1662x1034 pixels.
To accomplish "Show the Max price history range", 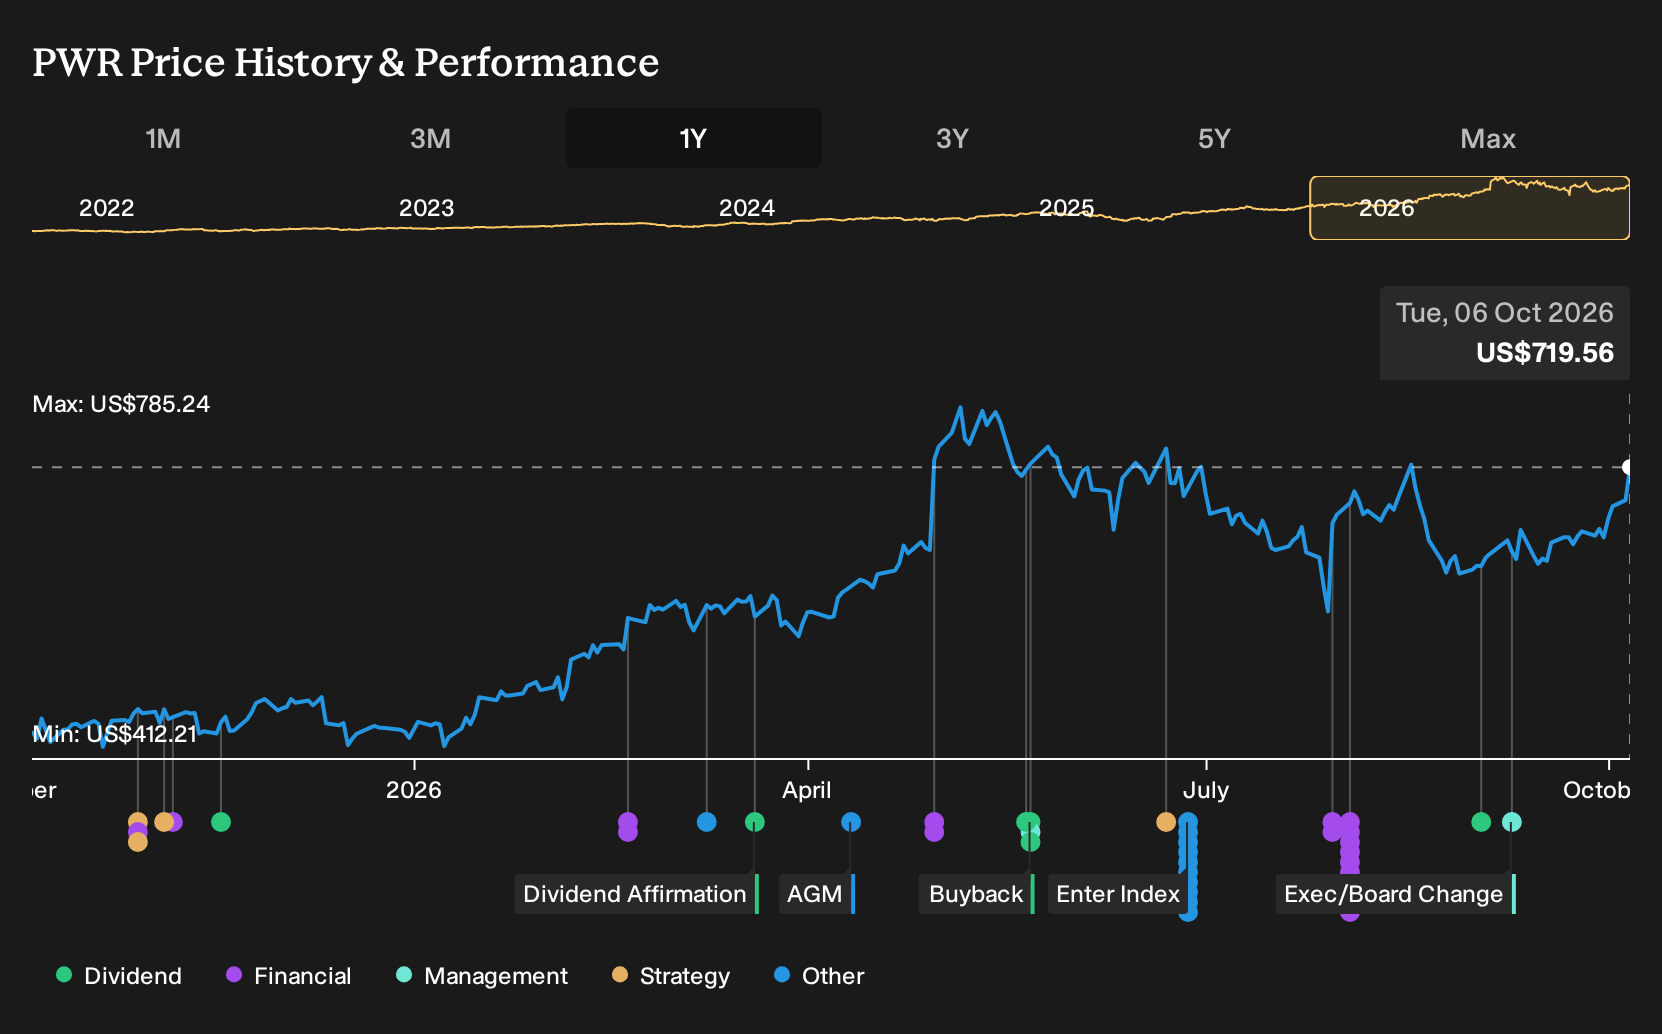I will [1488, 138].
